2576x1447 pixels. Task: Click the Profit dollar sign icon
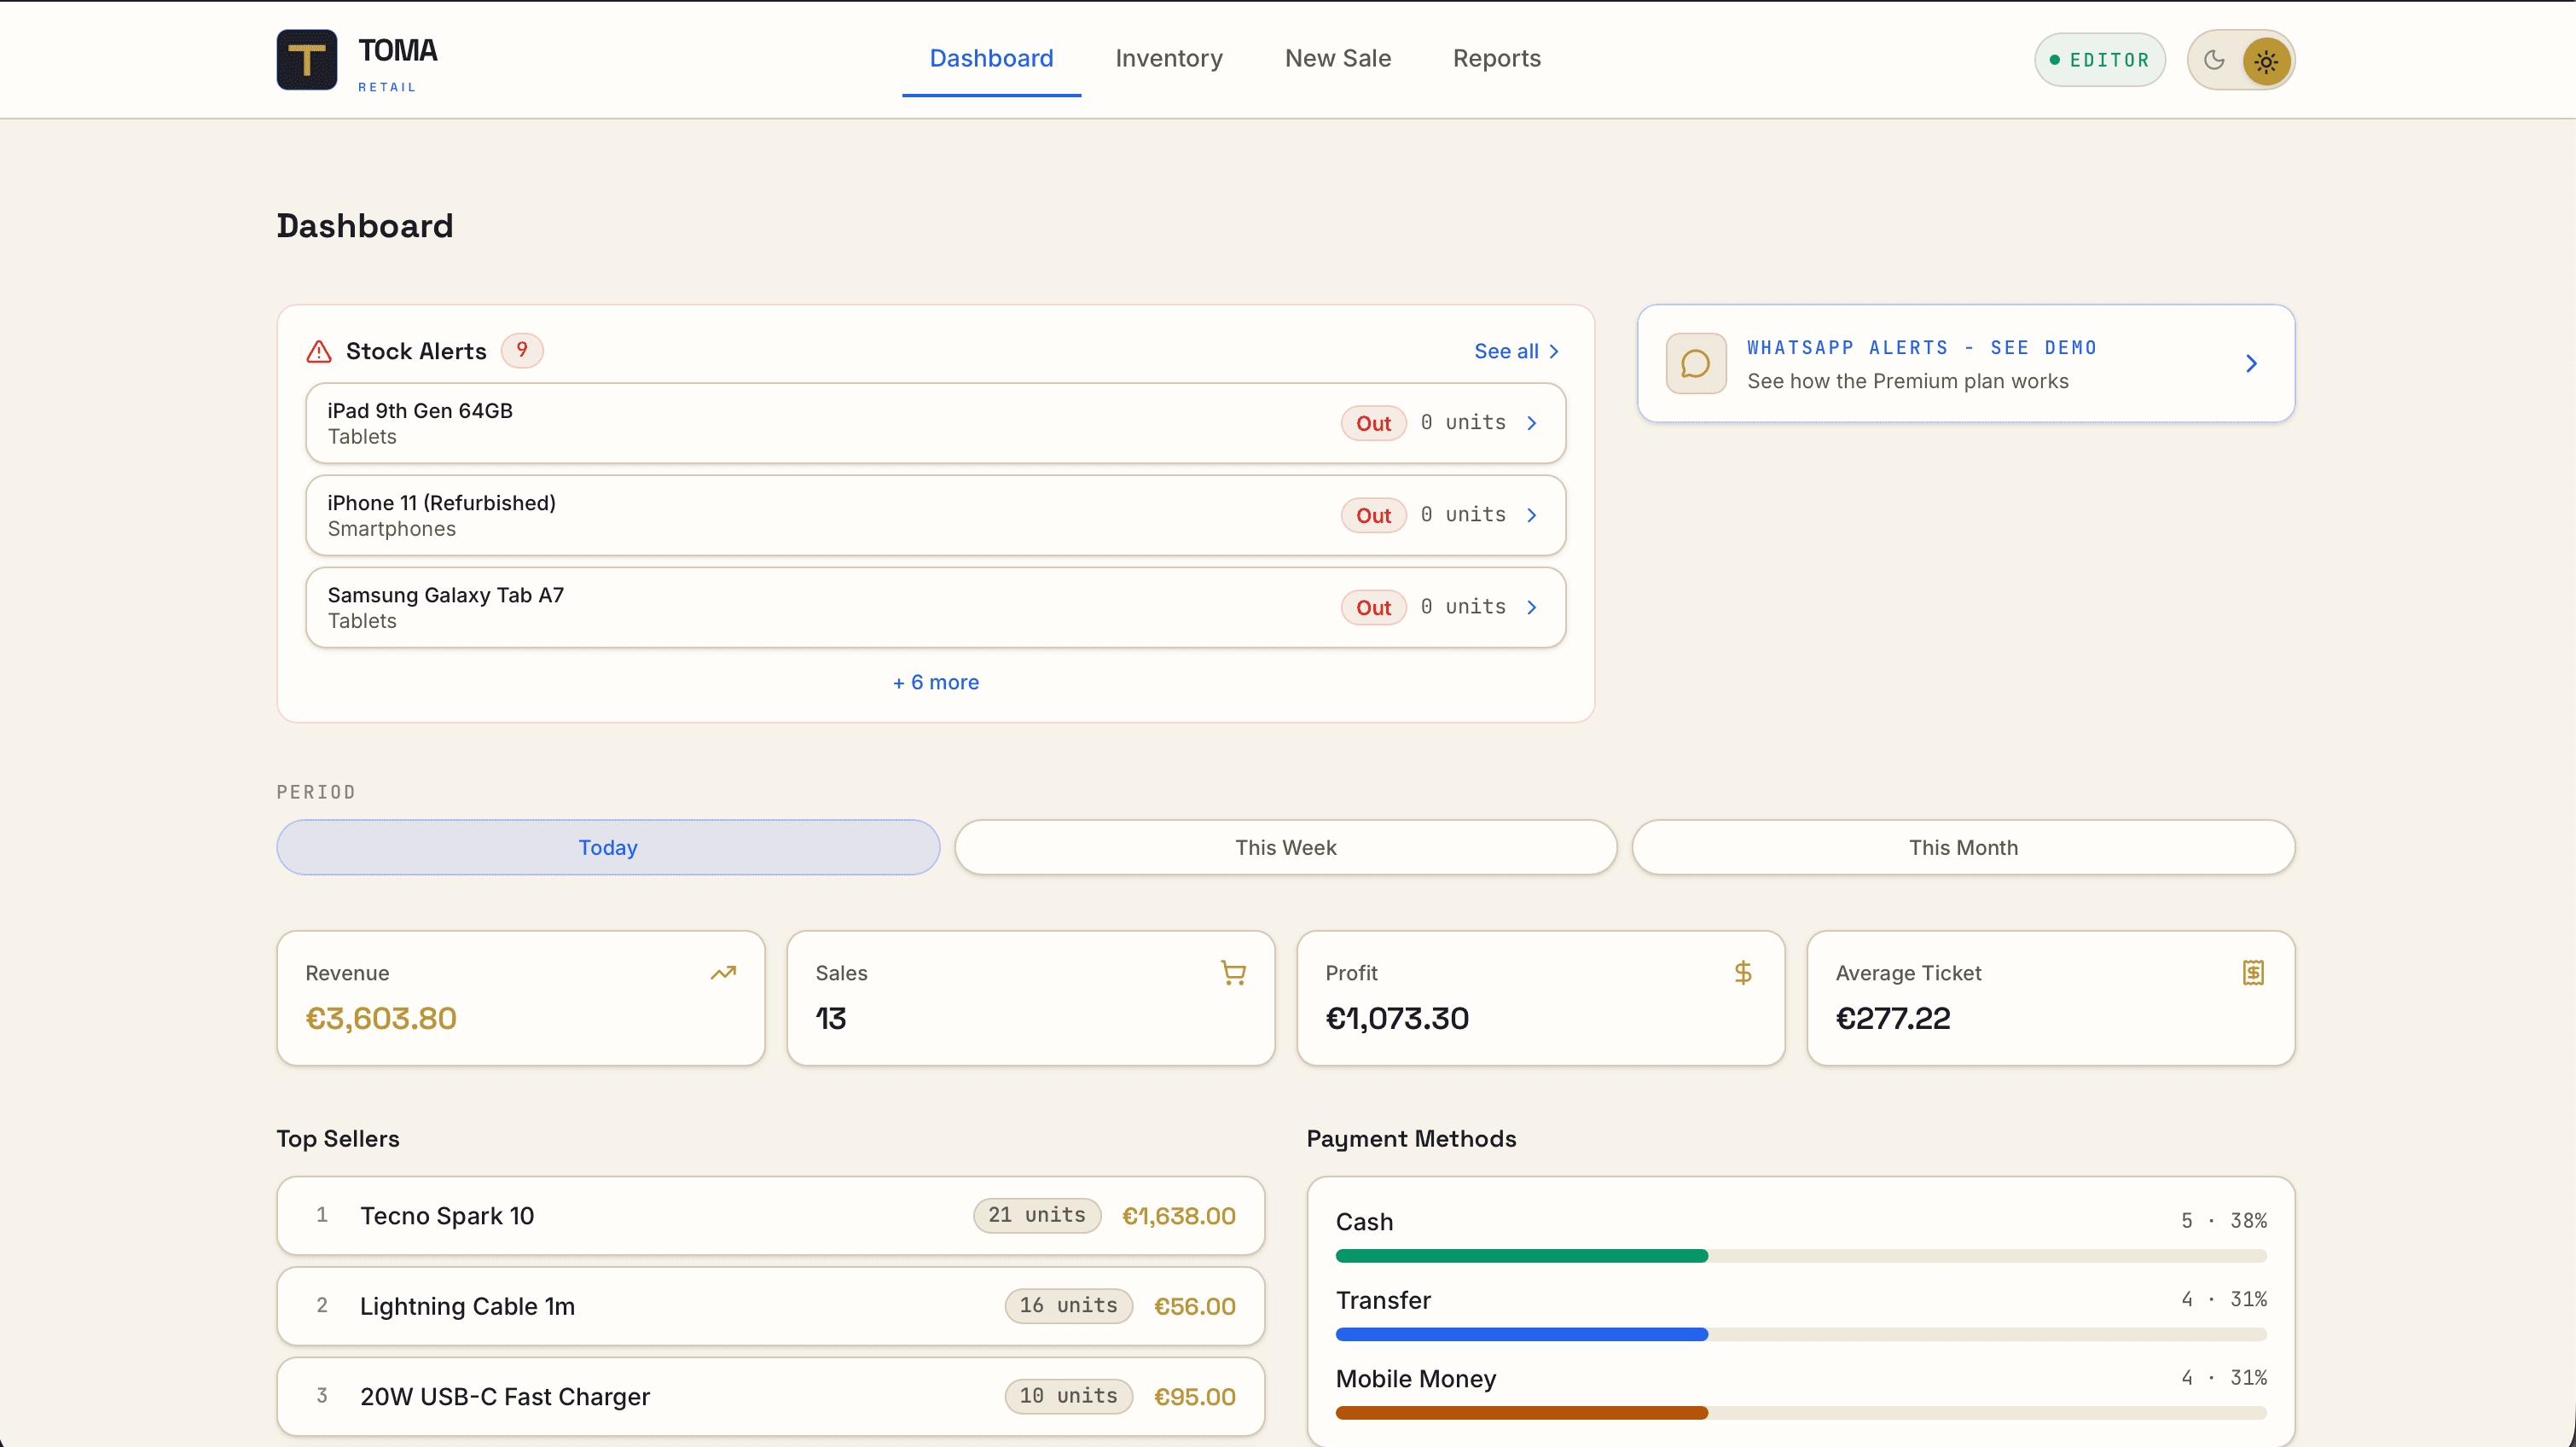coord(1743,973)
